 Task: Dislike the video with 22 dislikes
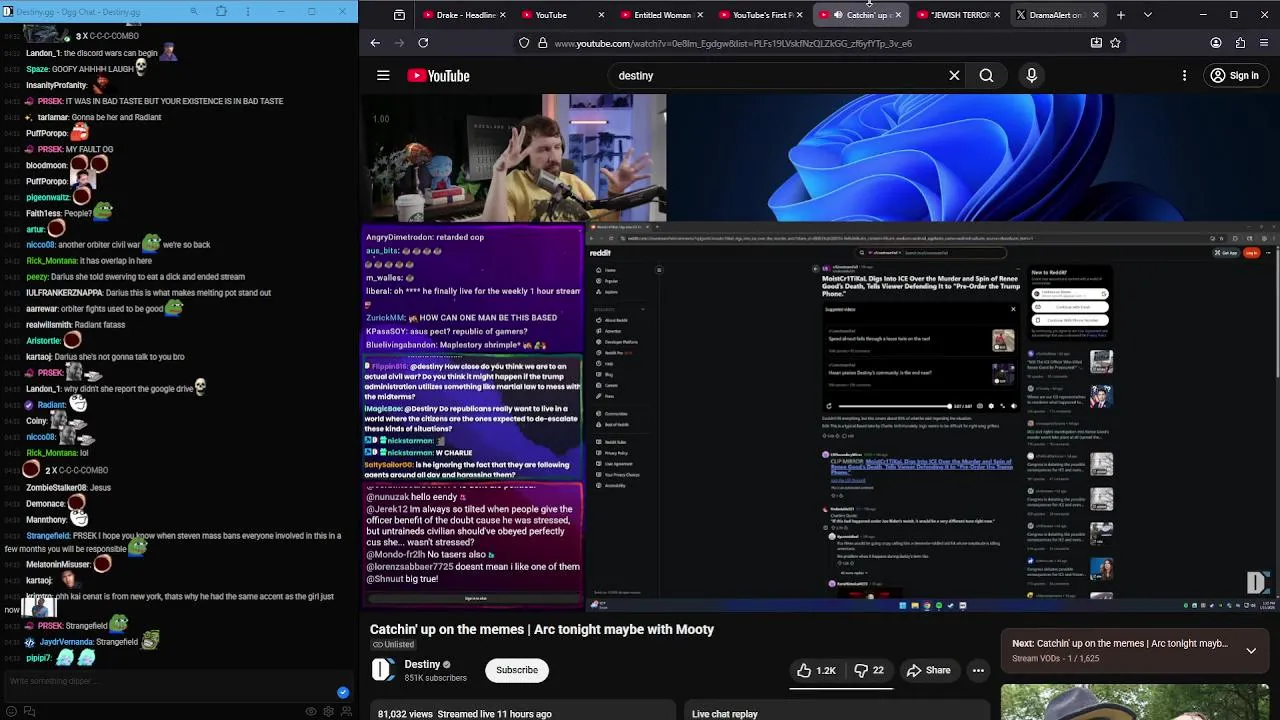[869, 670]
